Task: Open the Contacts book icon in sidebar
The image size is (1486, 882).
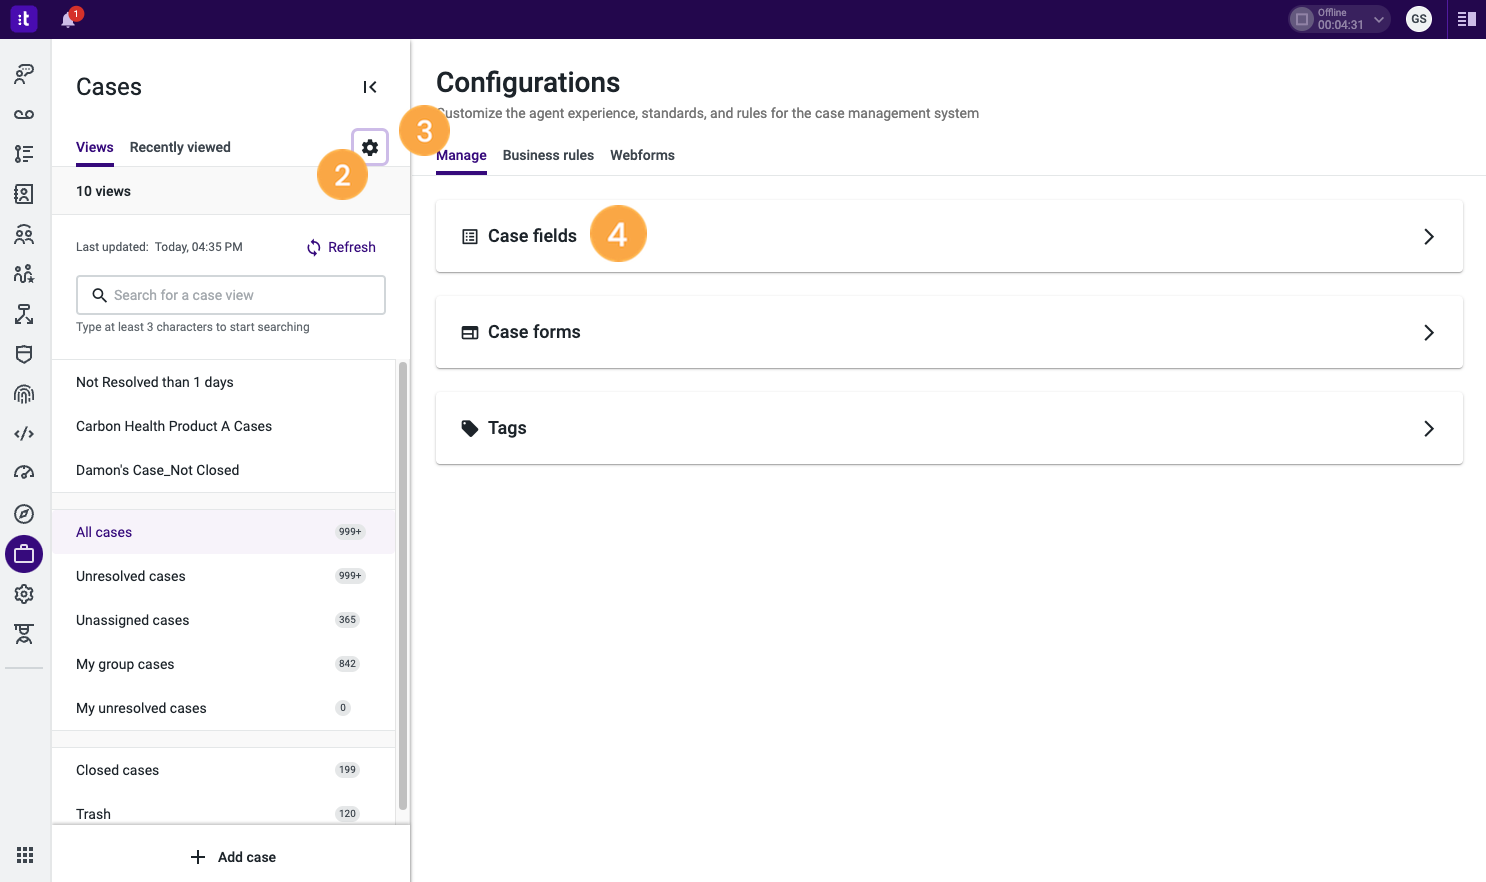Action: [x=24, y=194]
